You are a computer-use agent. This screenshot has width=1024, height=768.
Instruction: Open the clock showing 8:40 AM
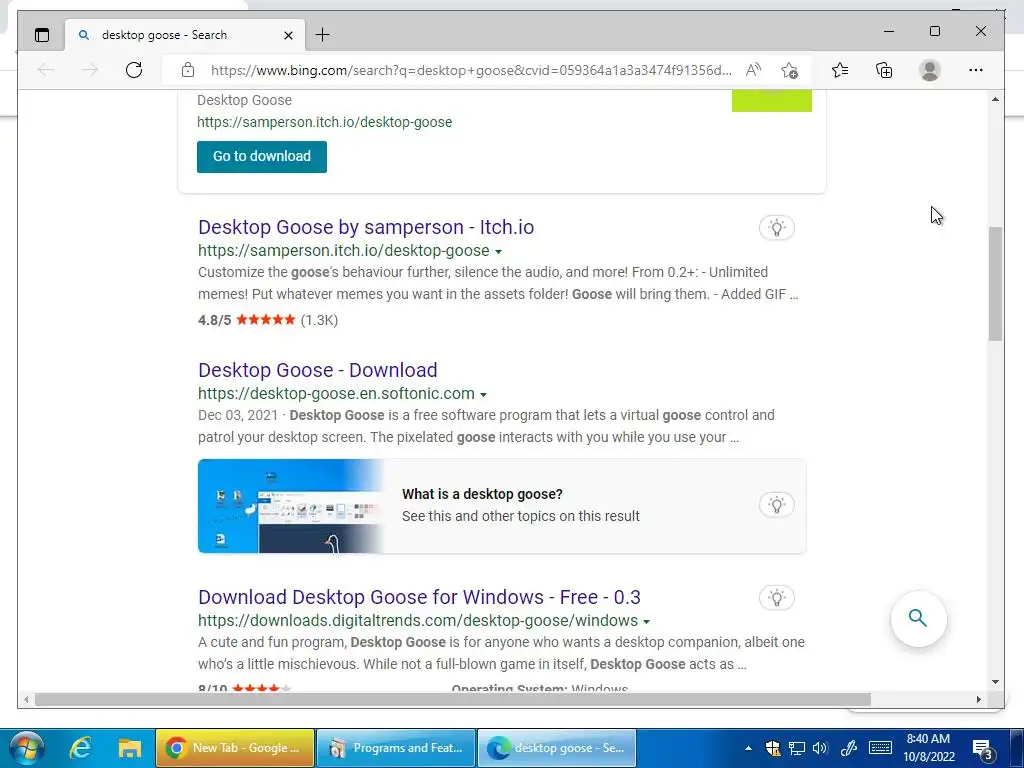pyautogui.click(x=928, y=748)
